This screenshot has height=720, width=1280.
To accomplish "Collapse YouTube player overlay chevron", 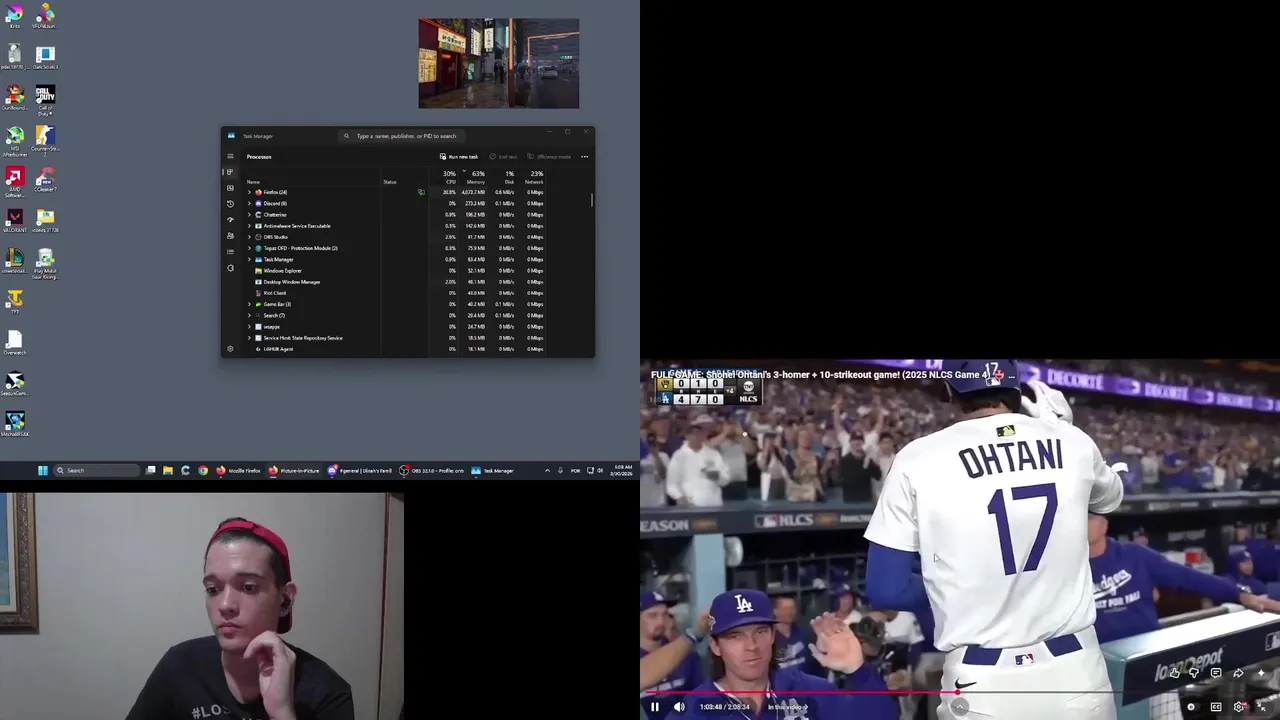I will pyautogui.click(x=959, y=707).
